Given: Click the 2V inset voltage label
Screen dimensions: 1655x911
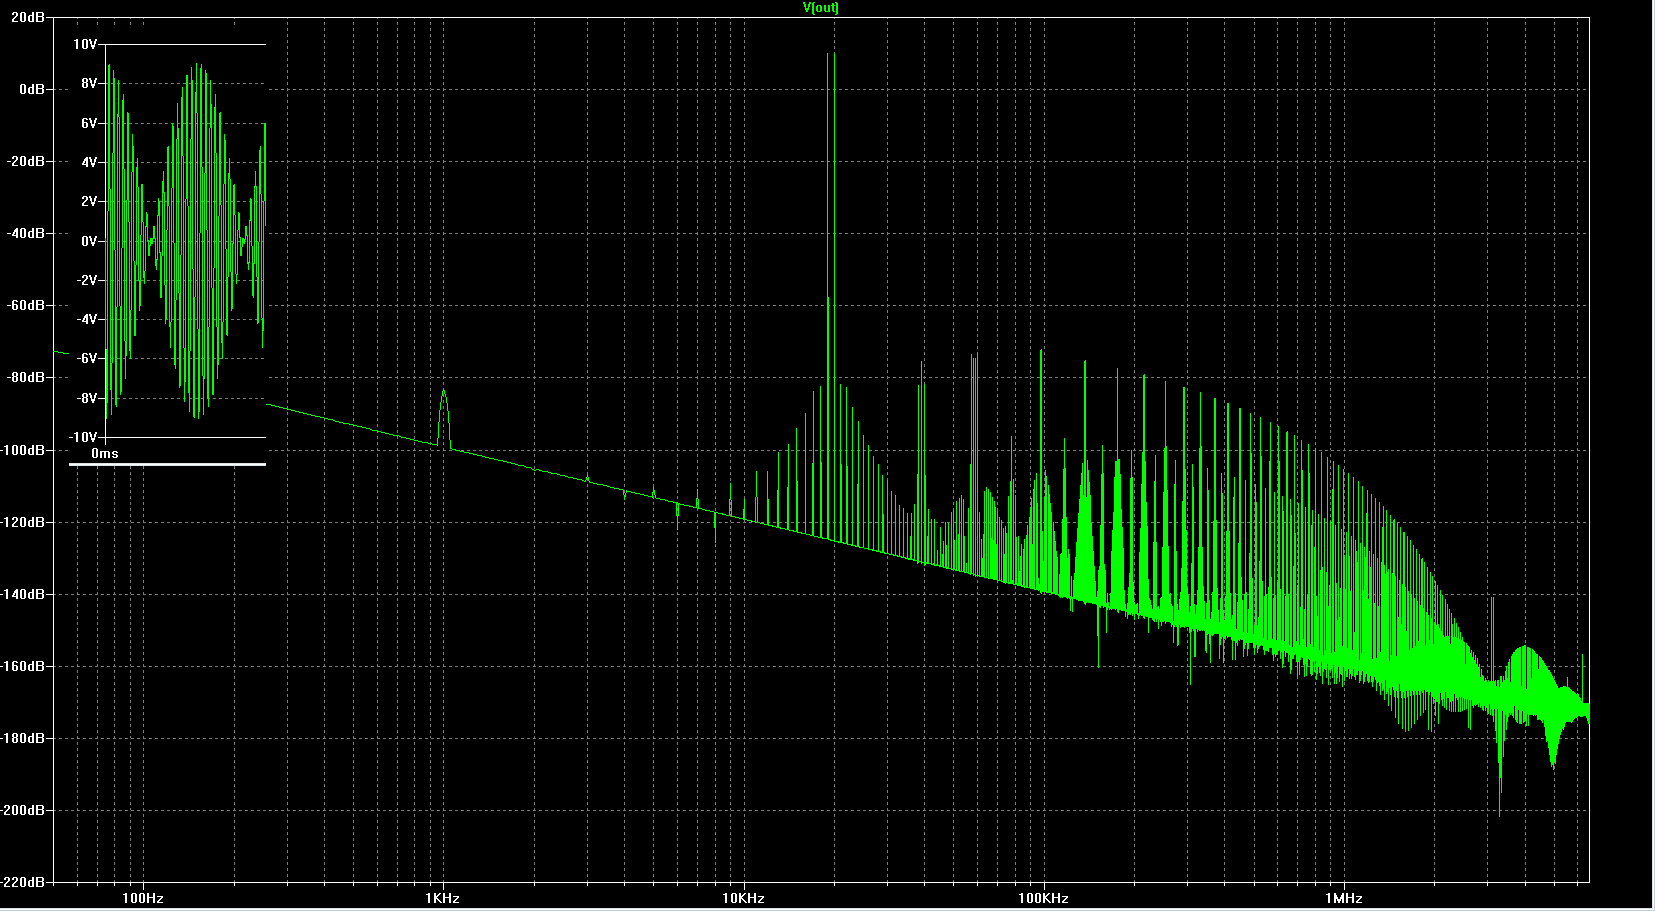Looking at the screenshot, I should tap(89, 201).
